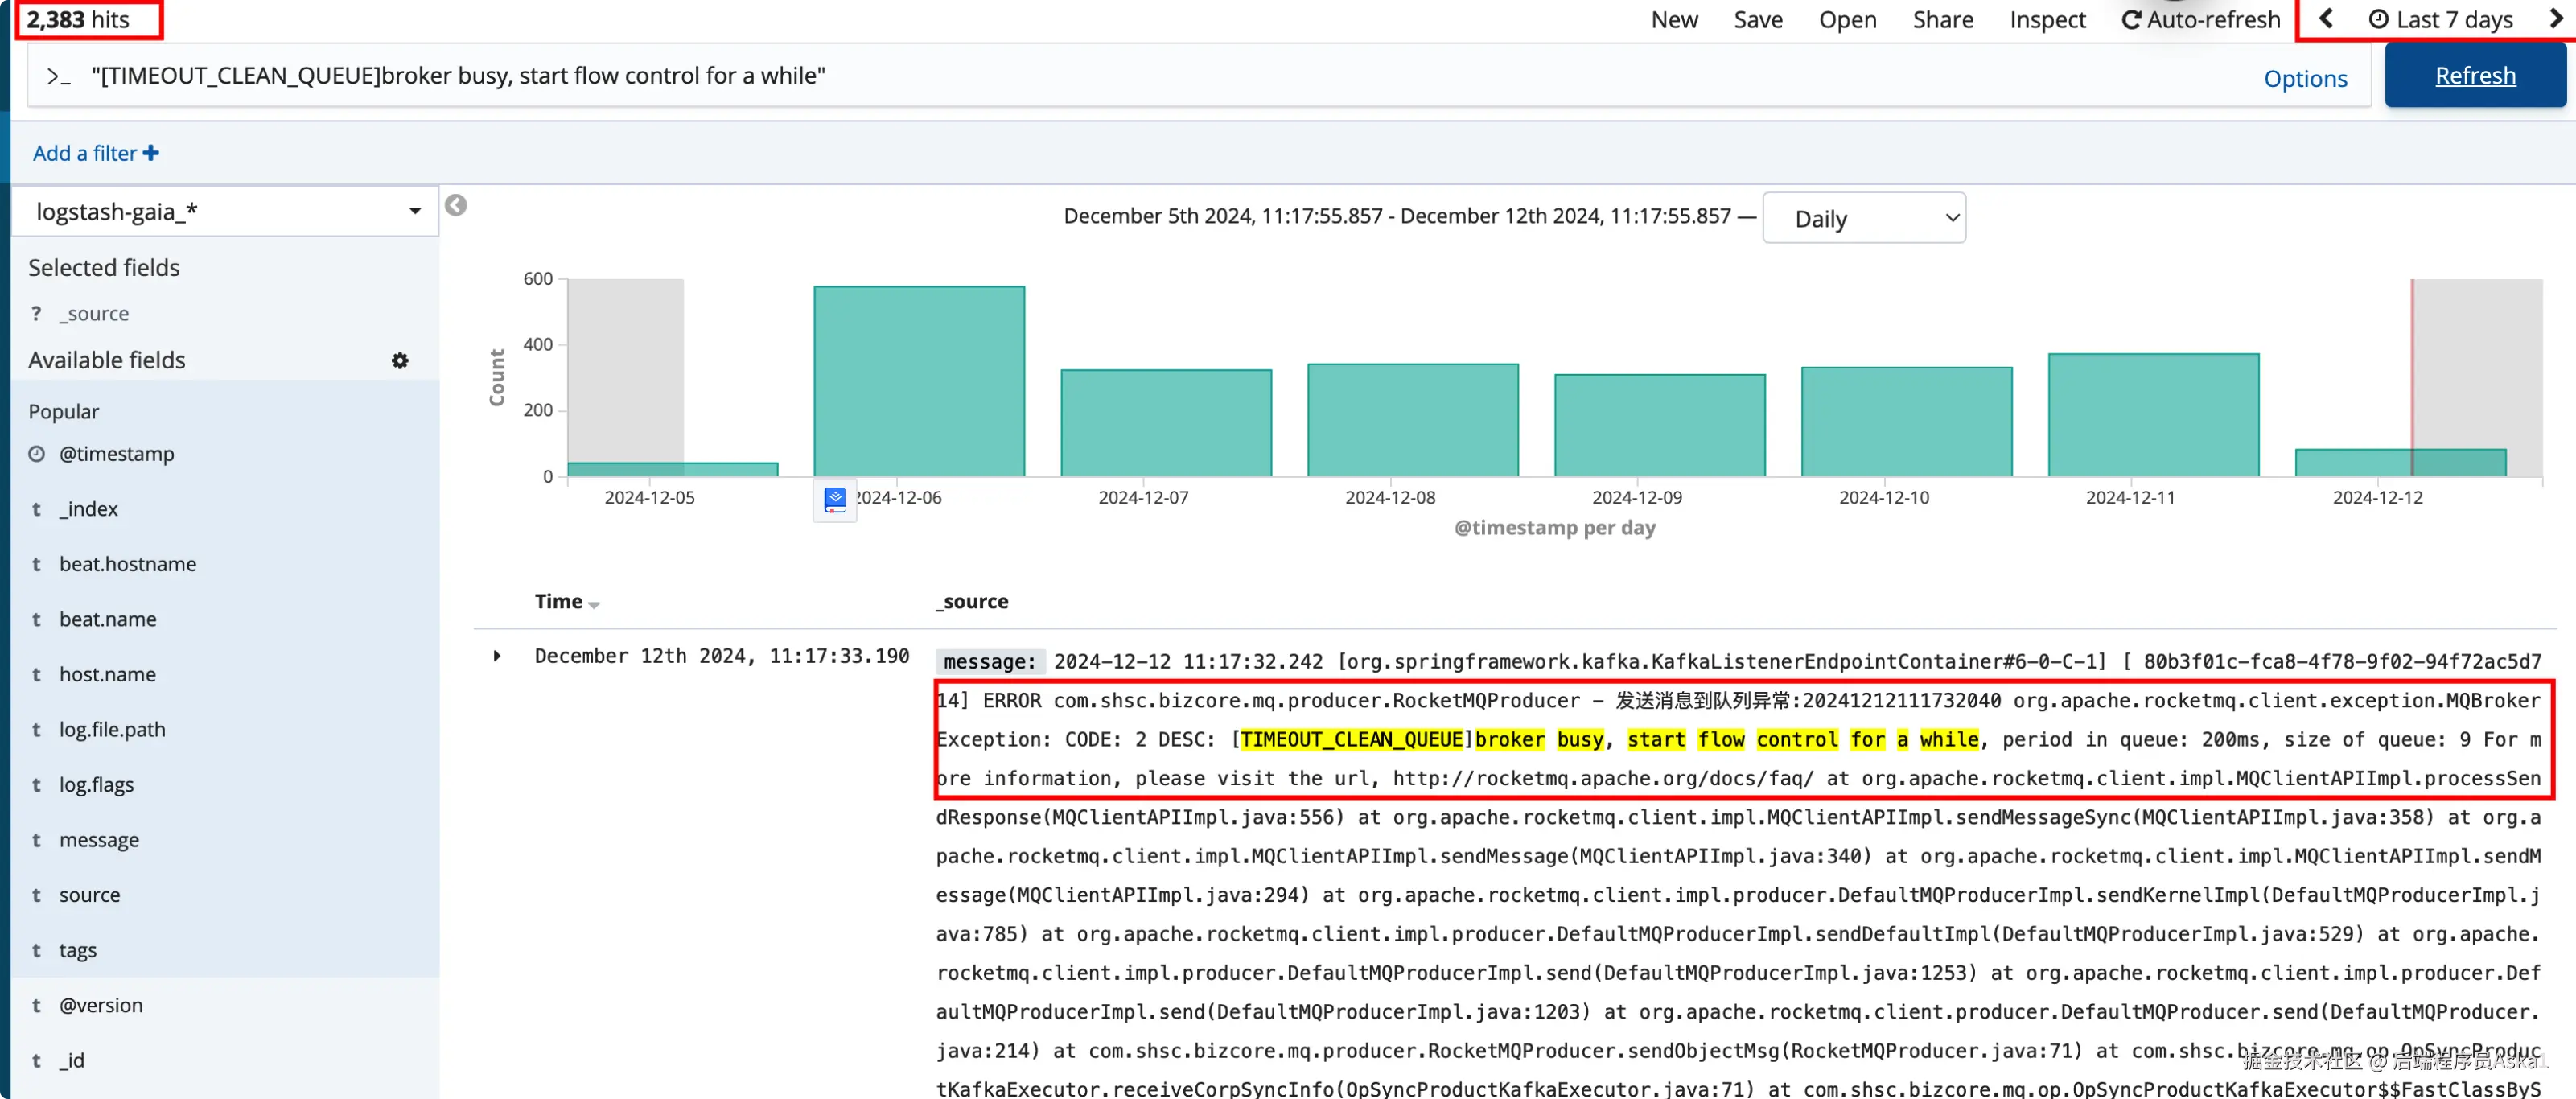Collapse the fields sidebar with the arrow icon
This screenshot has height=1099, width=2576.
[x=456, y=205]
